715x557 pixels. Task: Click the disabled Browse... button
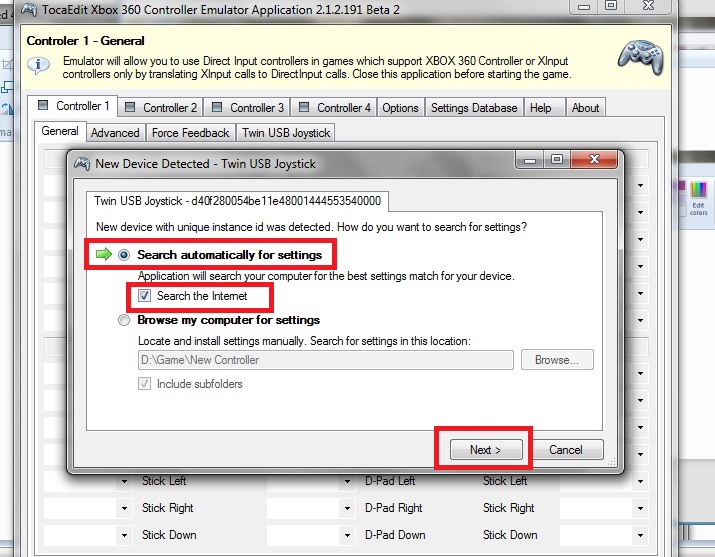click(x=557, y=360)
